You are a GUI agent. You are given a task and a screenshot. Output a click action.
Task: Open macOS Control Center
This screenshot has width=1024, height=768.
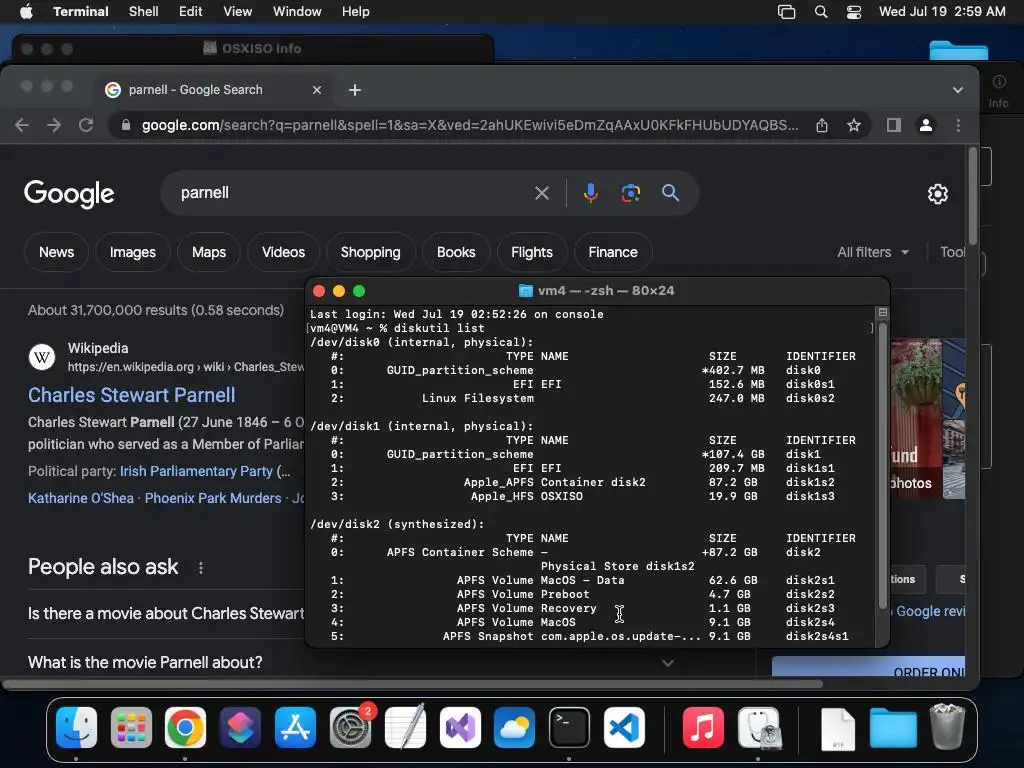(x=854, y=12)
